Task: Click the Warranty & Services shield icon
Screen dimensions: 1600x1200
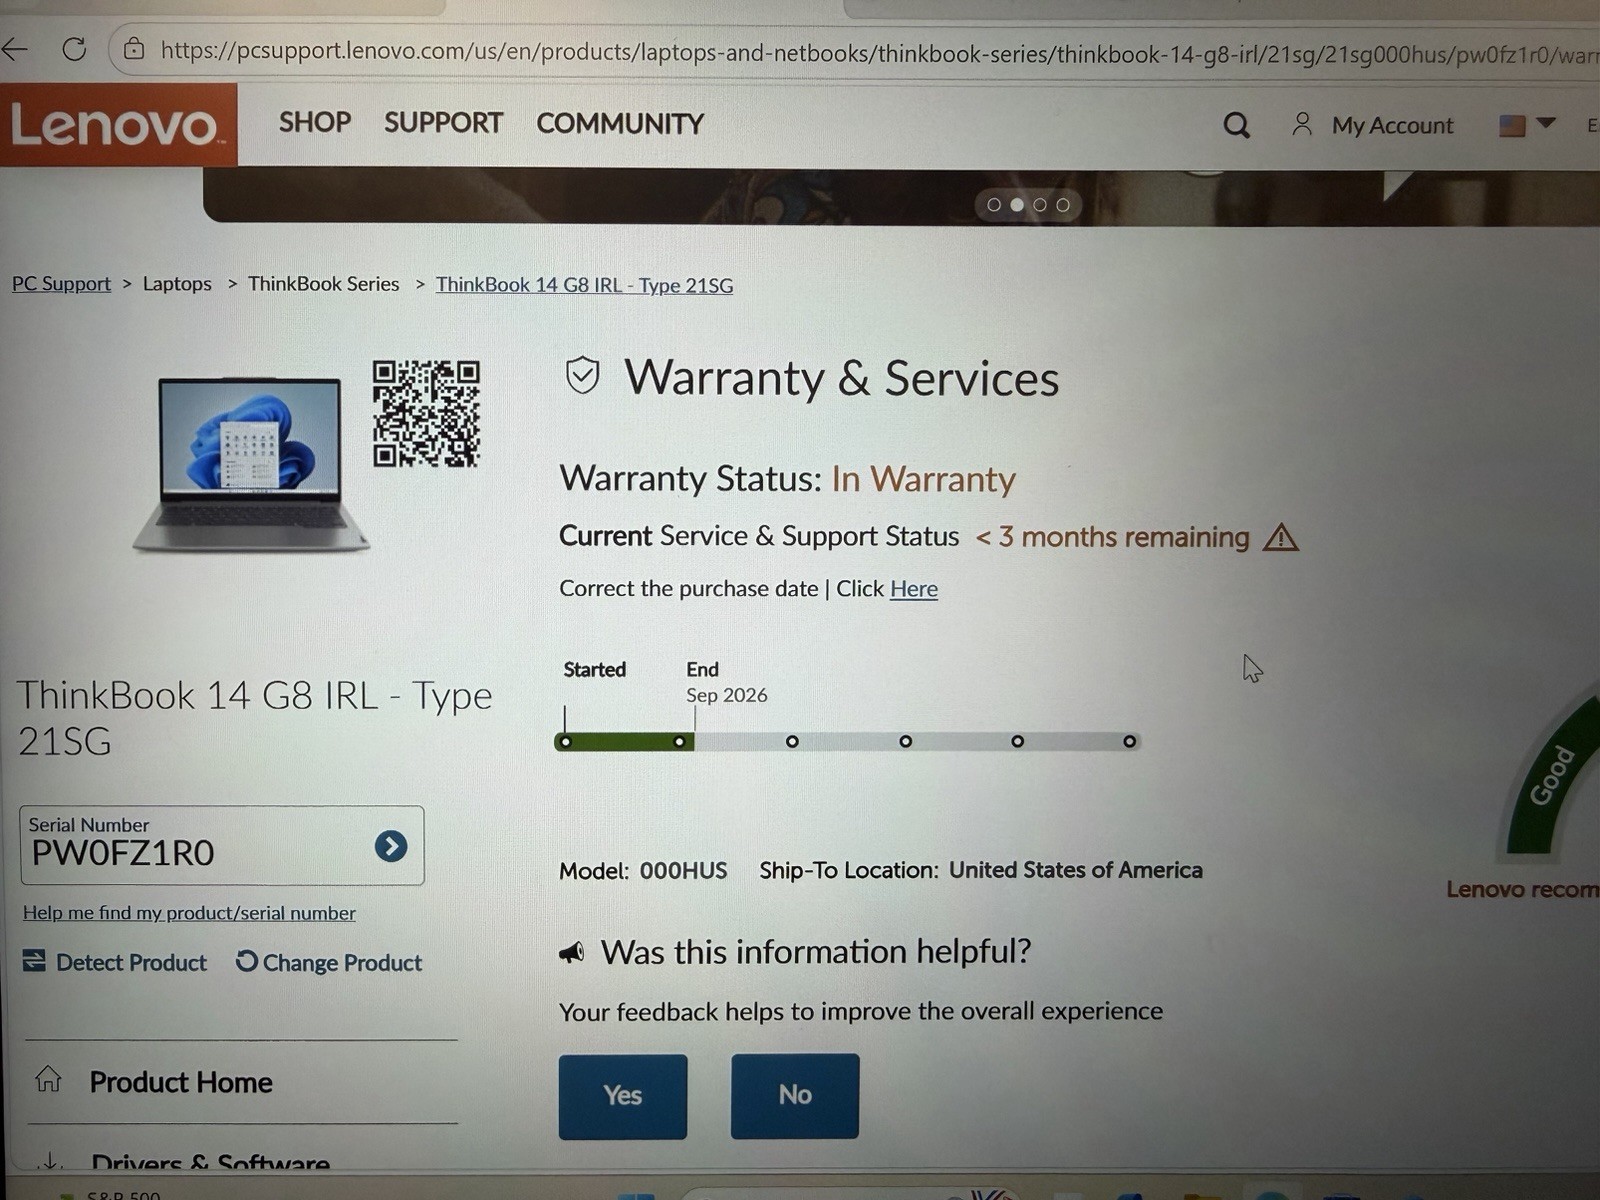Action: (x=582, y=376)
